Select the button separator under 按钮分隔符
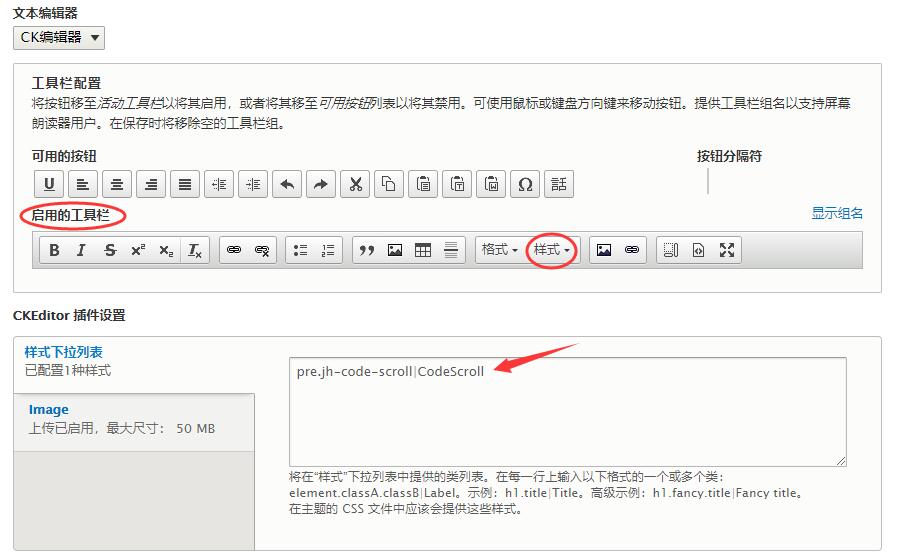The image size is (903, 560). [708, 181]
